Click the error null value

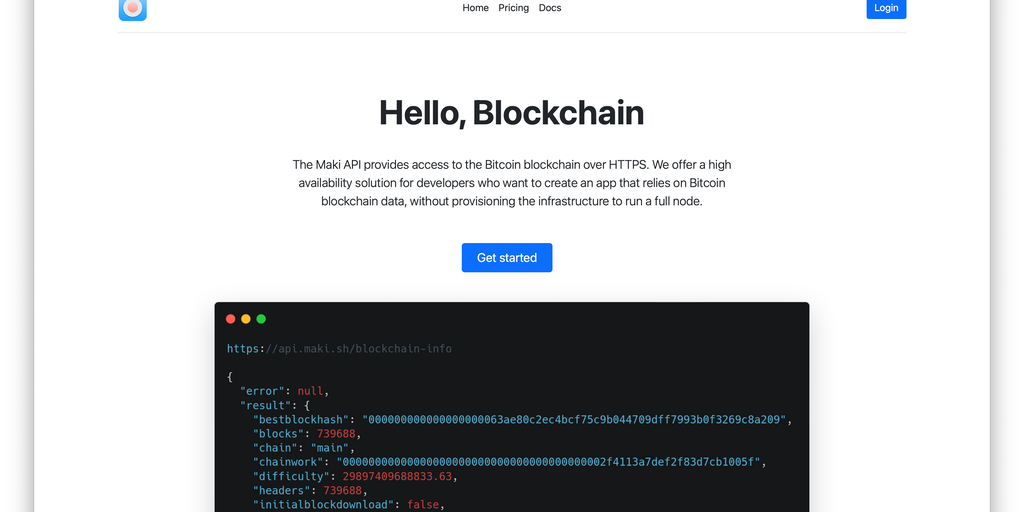(x=310, y=391)
